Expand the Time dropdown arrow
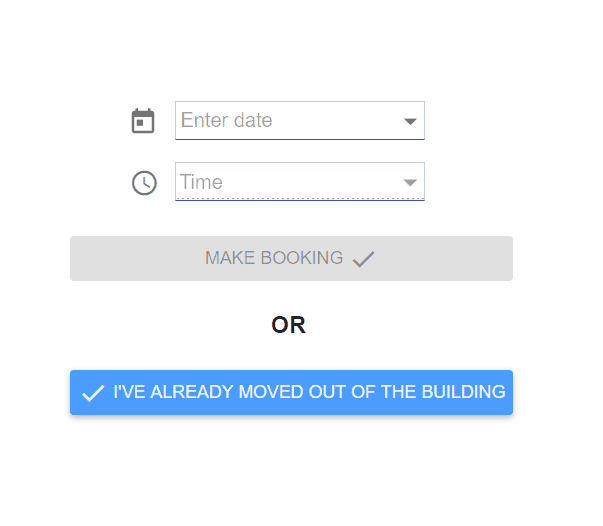Image resolution: width=603 pixels, height=526 pixels. click(410, 182)
